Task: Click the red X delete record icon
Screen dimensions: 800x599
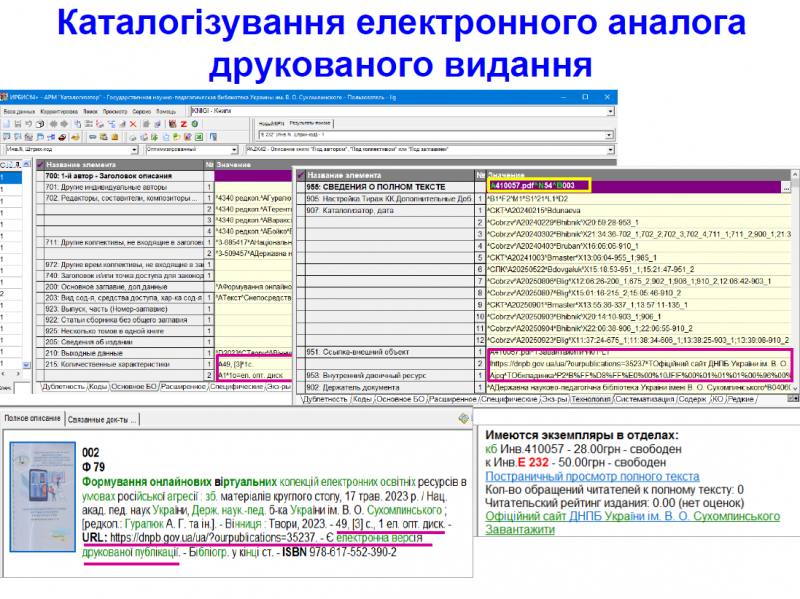Action: coord(133,124)
